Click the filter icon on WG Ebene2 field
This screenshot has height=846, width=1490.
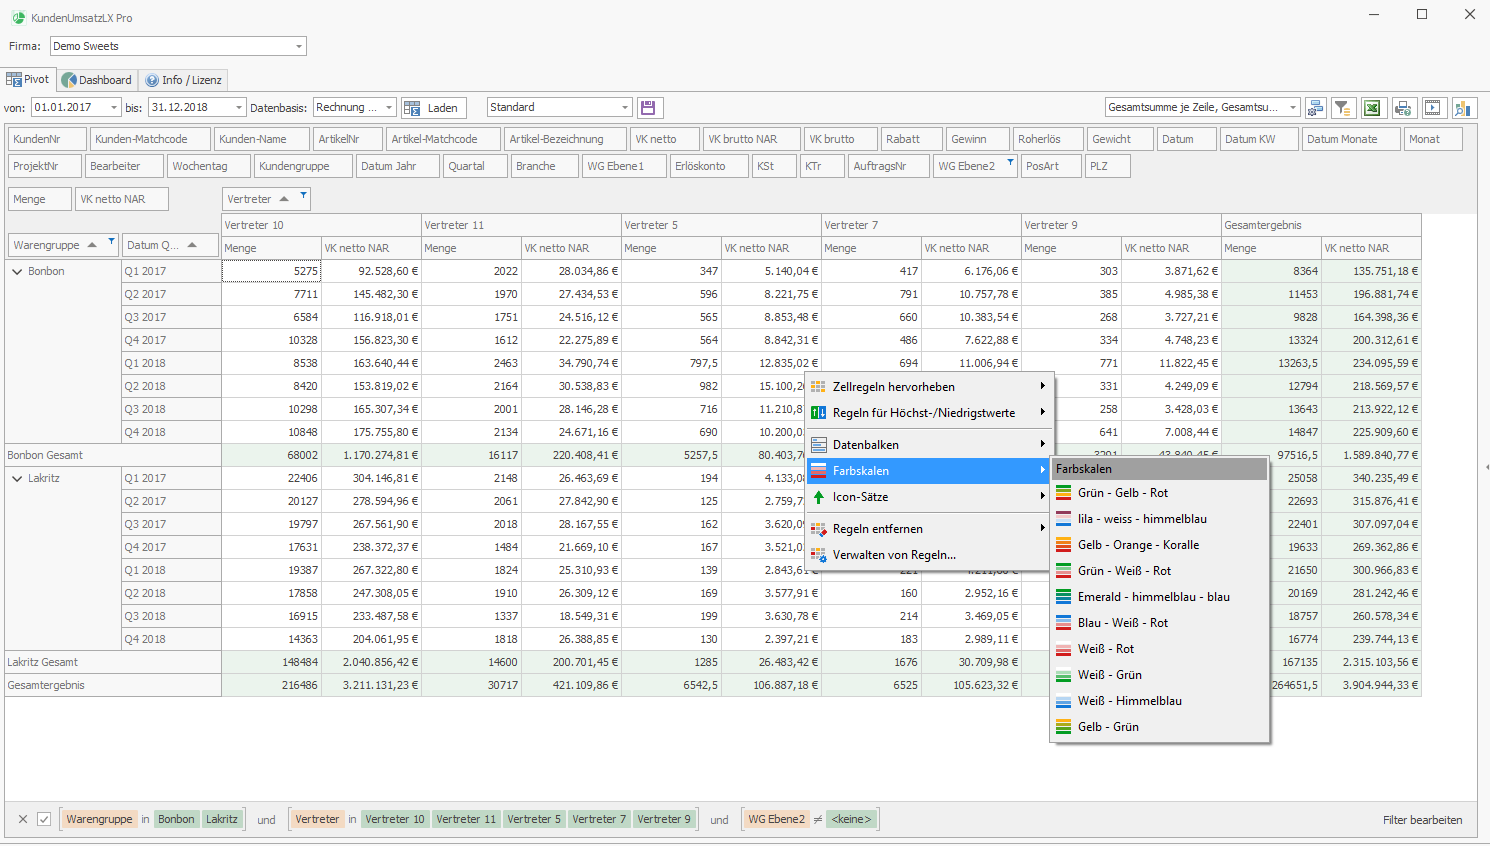(x=1010, y=162)
